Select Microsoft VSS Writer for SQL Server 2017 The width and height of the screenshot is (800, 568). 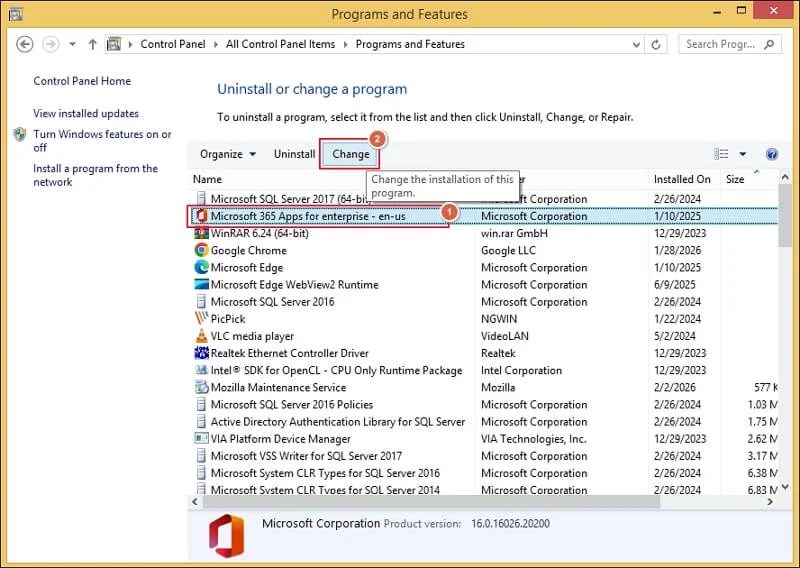[306, 456]
